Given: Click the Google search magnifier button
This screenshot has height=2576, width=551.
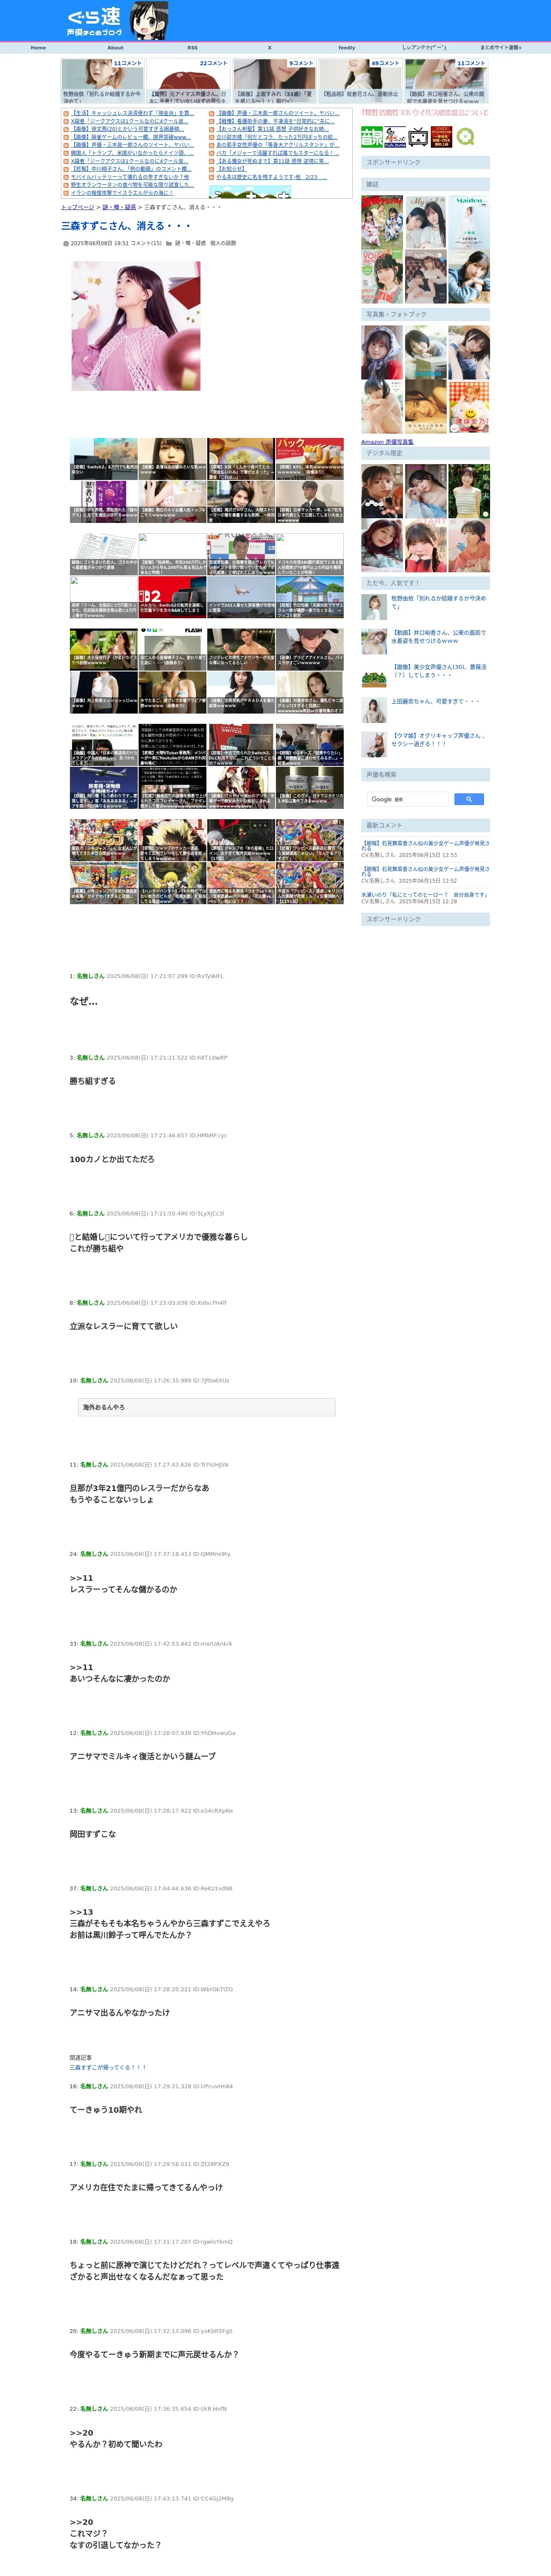Looking at the screenshot, I should click(x=468, y=799).
